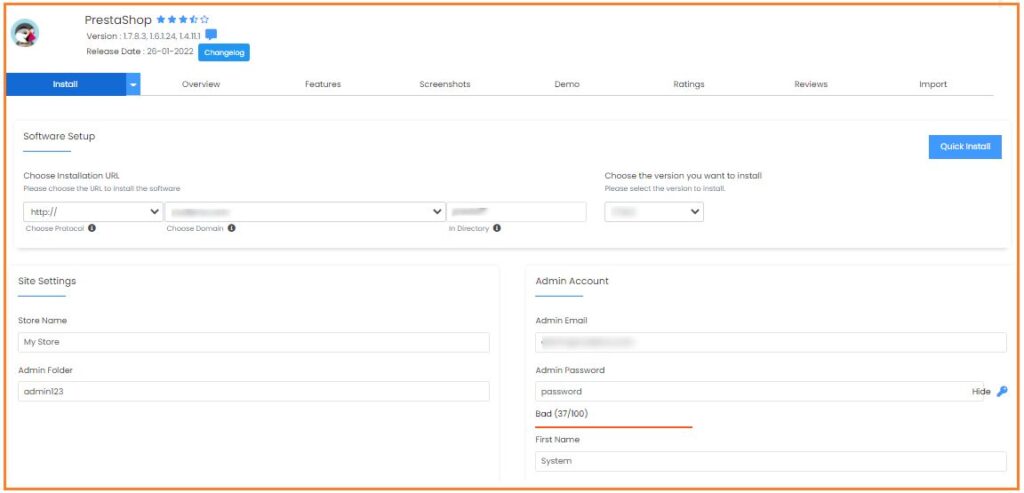Go to the Ratings tab

[x=689, y=84]
